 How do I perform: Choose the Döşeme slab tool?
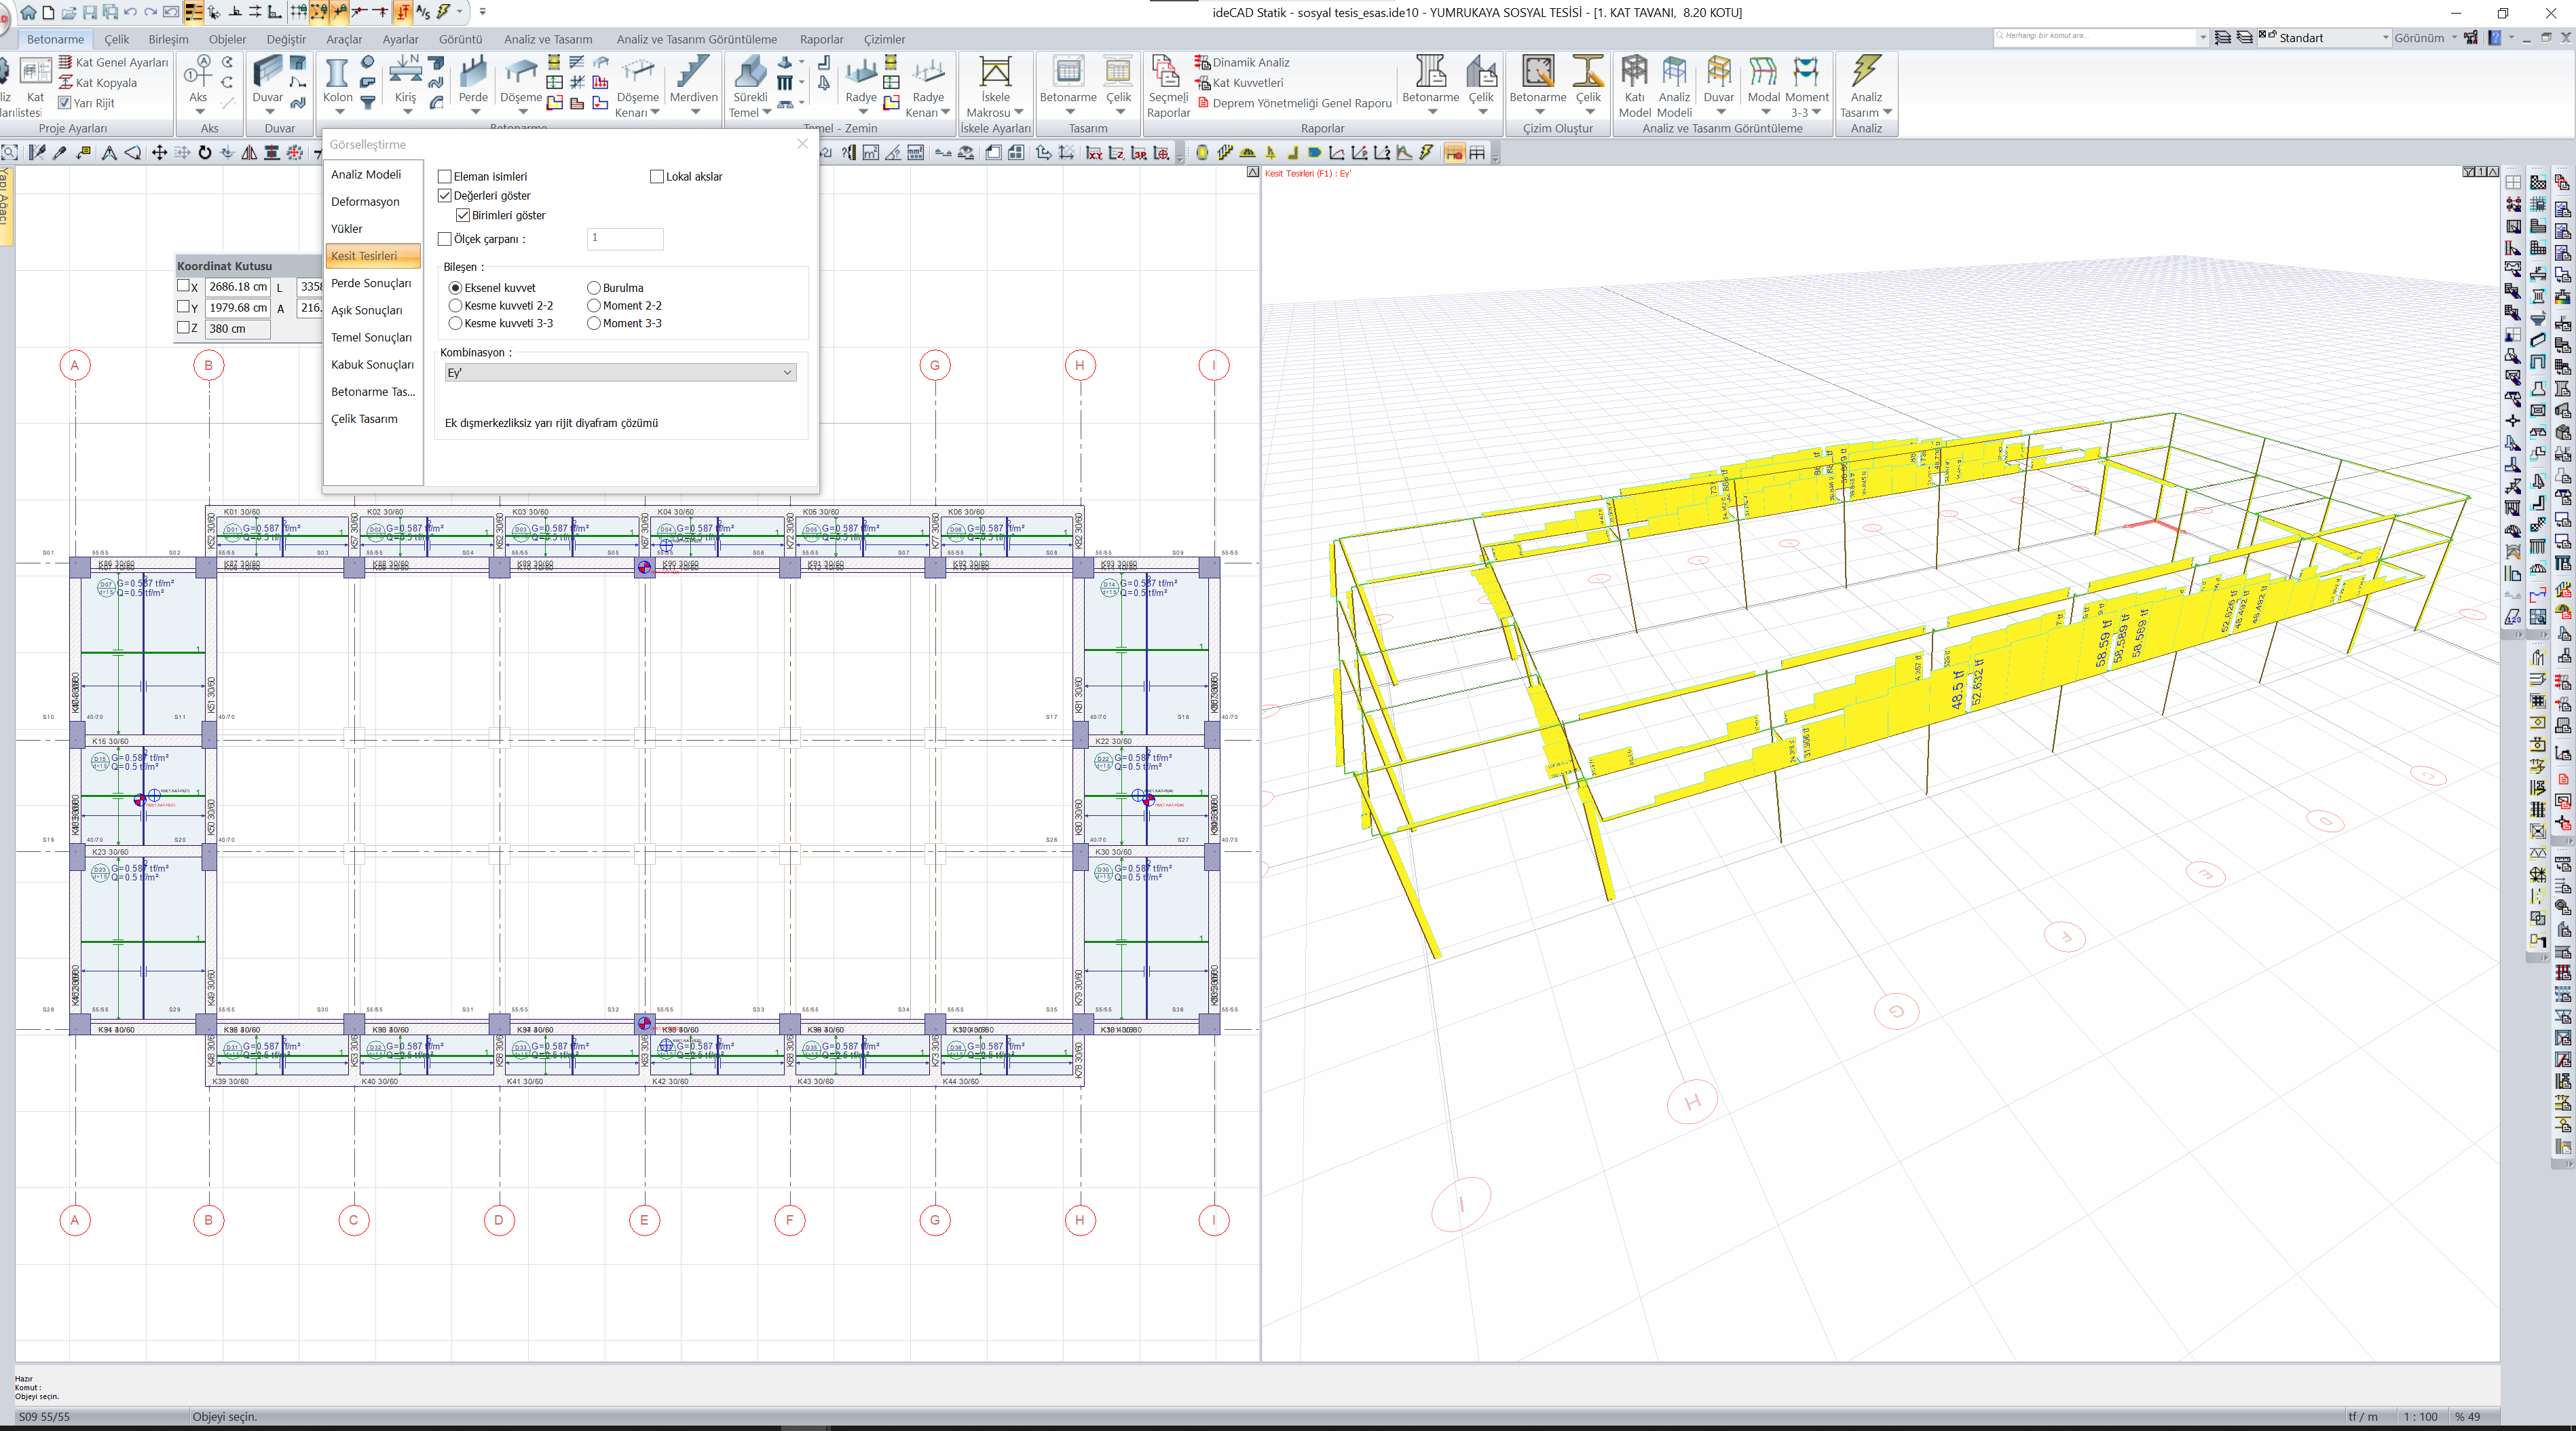(x=521, y=79)
